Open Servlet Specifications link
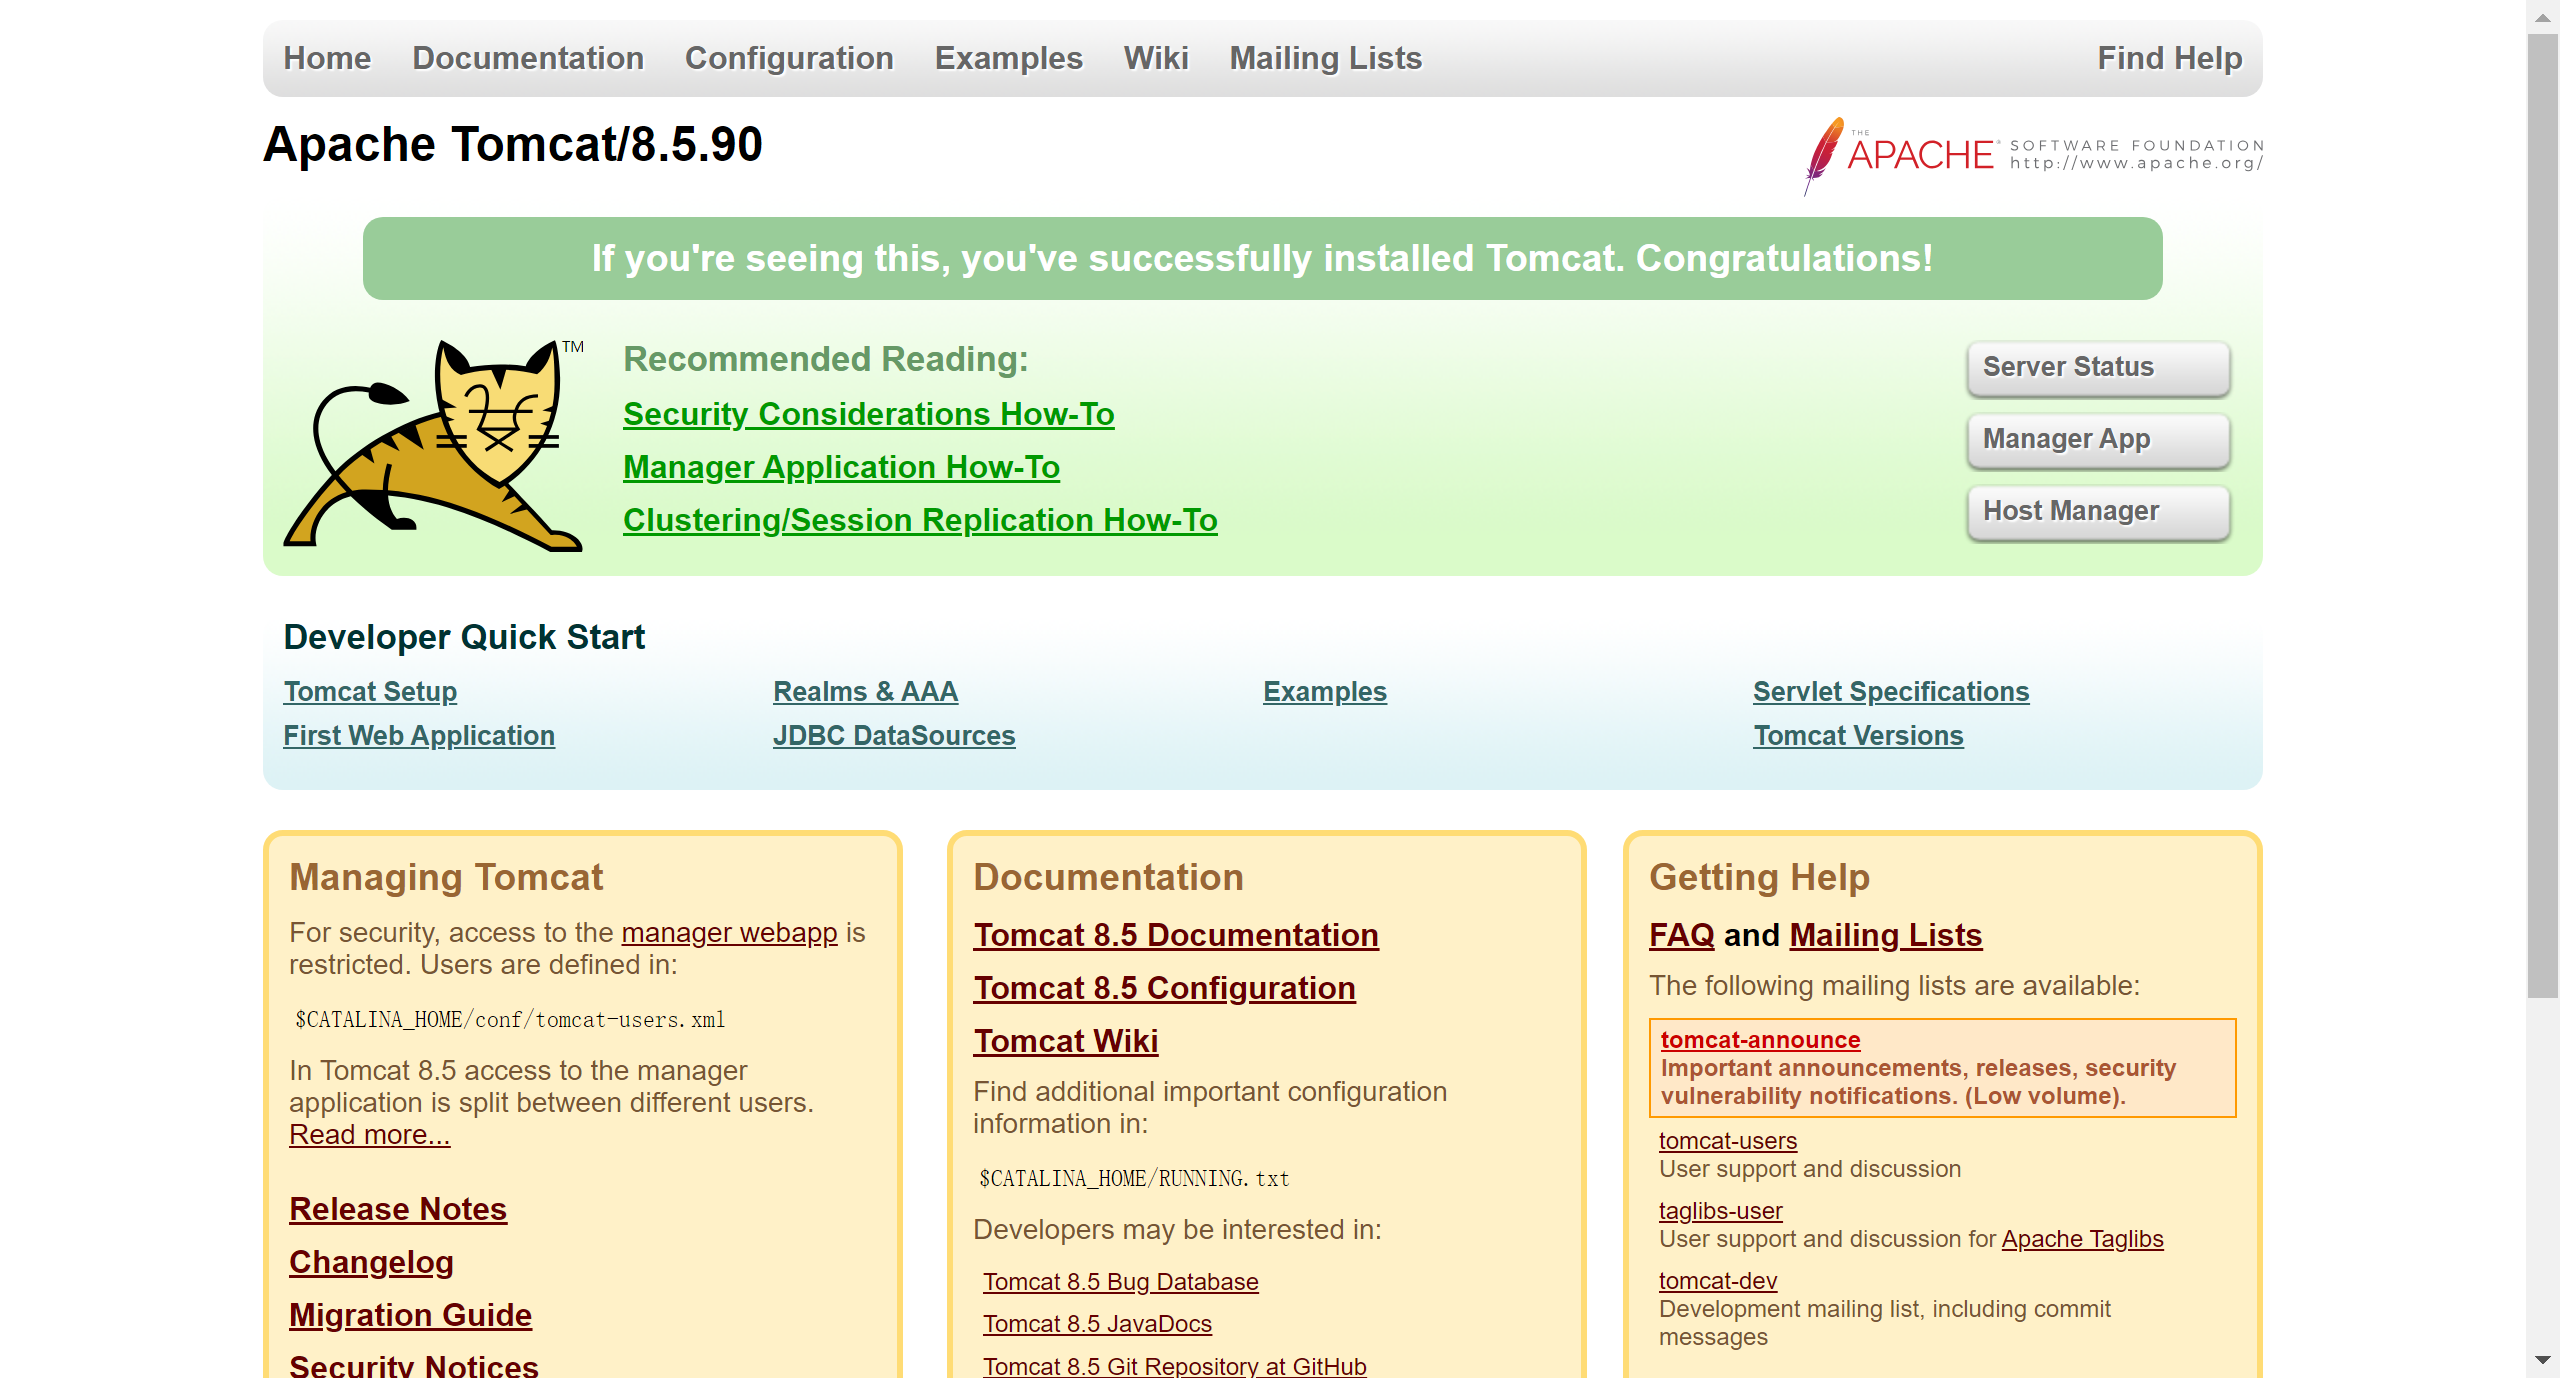The image size is (2560, 1378). click(x=1891, y=691)
